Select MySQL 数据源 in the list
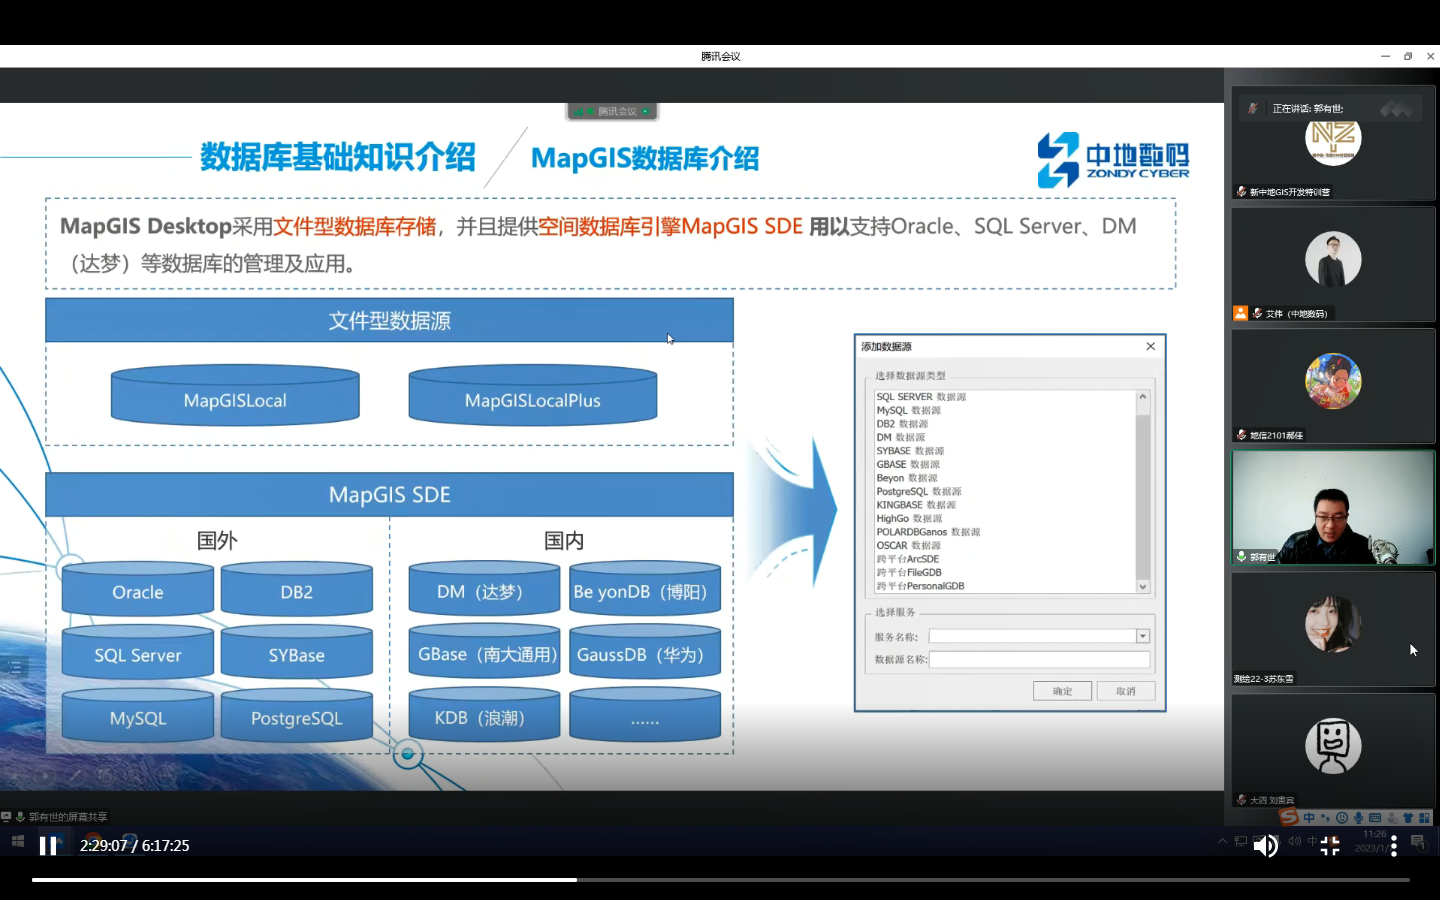 (909, 410)
